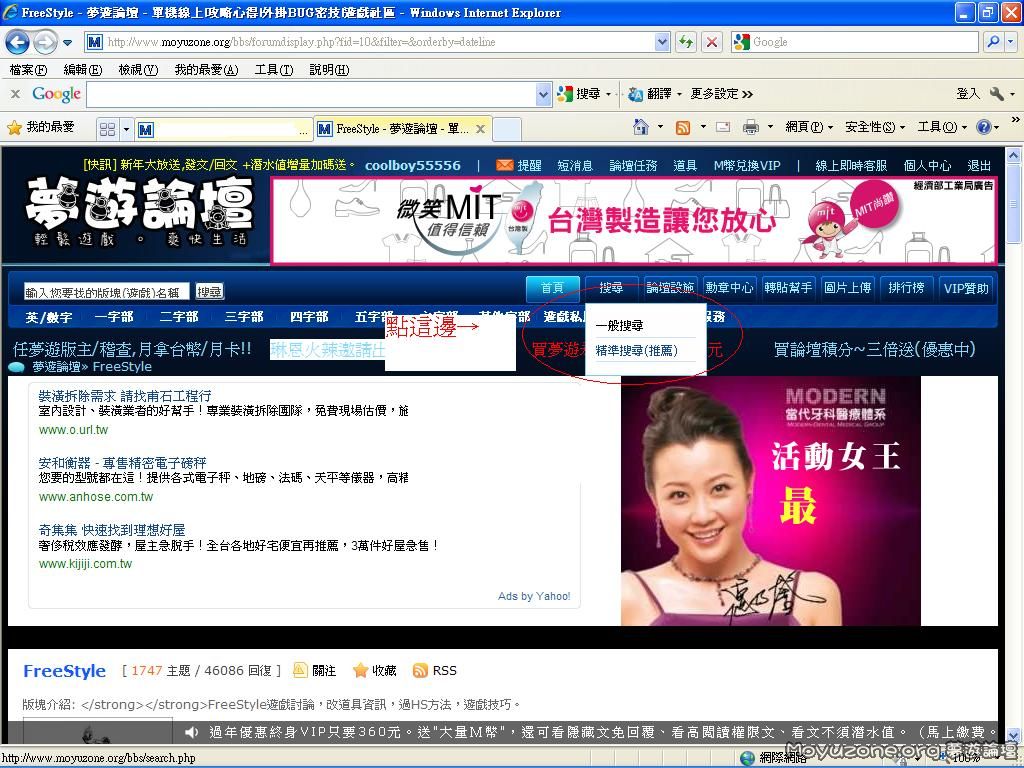Click the 勳章中心 navigation tab
This screenshot has height=768, width=1024.
click(x=729, y=288)
